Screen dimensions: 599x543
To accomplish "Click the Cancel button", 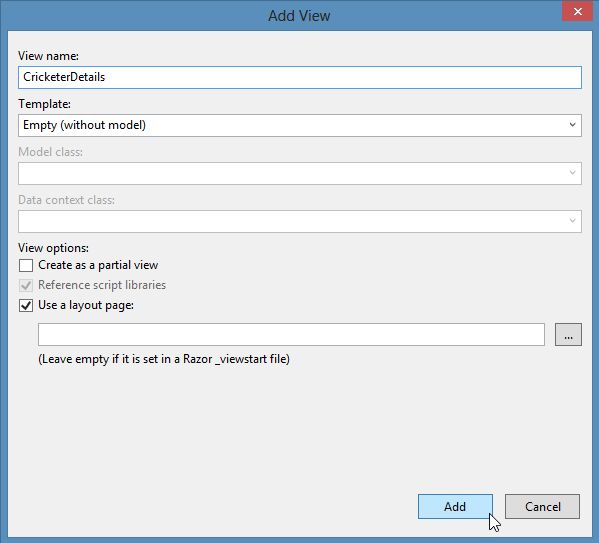I will coord(542,507).
